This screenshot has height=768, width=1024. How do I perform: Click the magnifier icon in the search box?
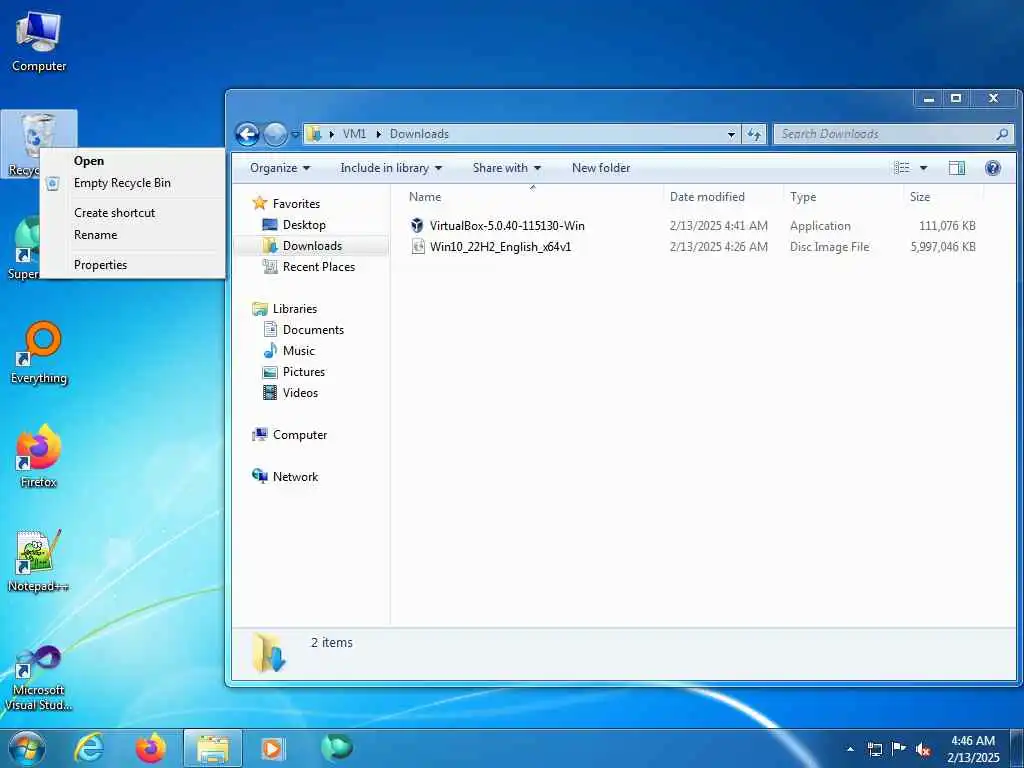click(1002, 134)
